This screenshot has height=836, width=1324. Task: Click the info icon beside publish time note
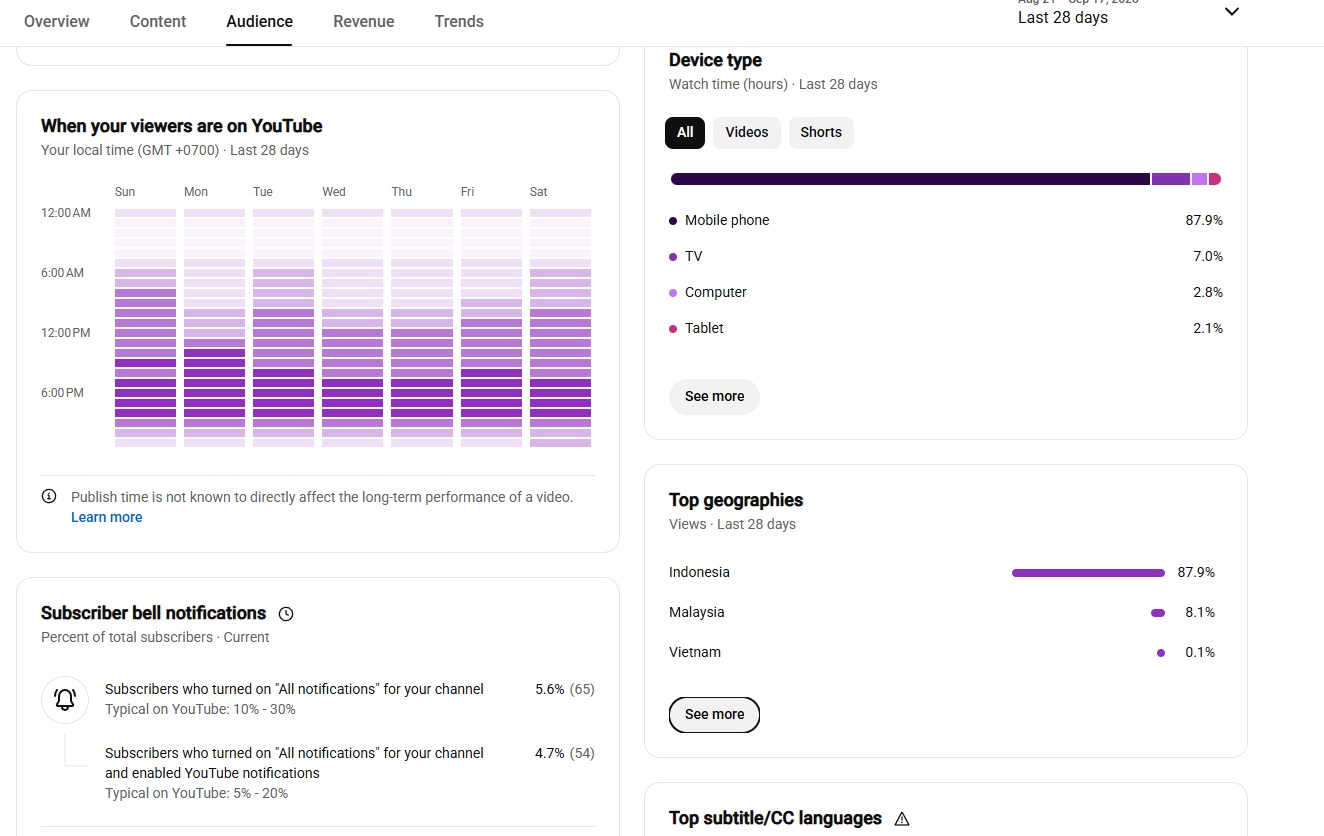click(x=49, y=496)
